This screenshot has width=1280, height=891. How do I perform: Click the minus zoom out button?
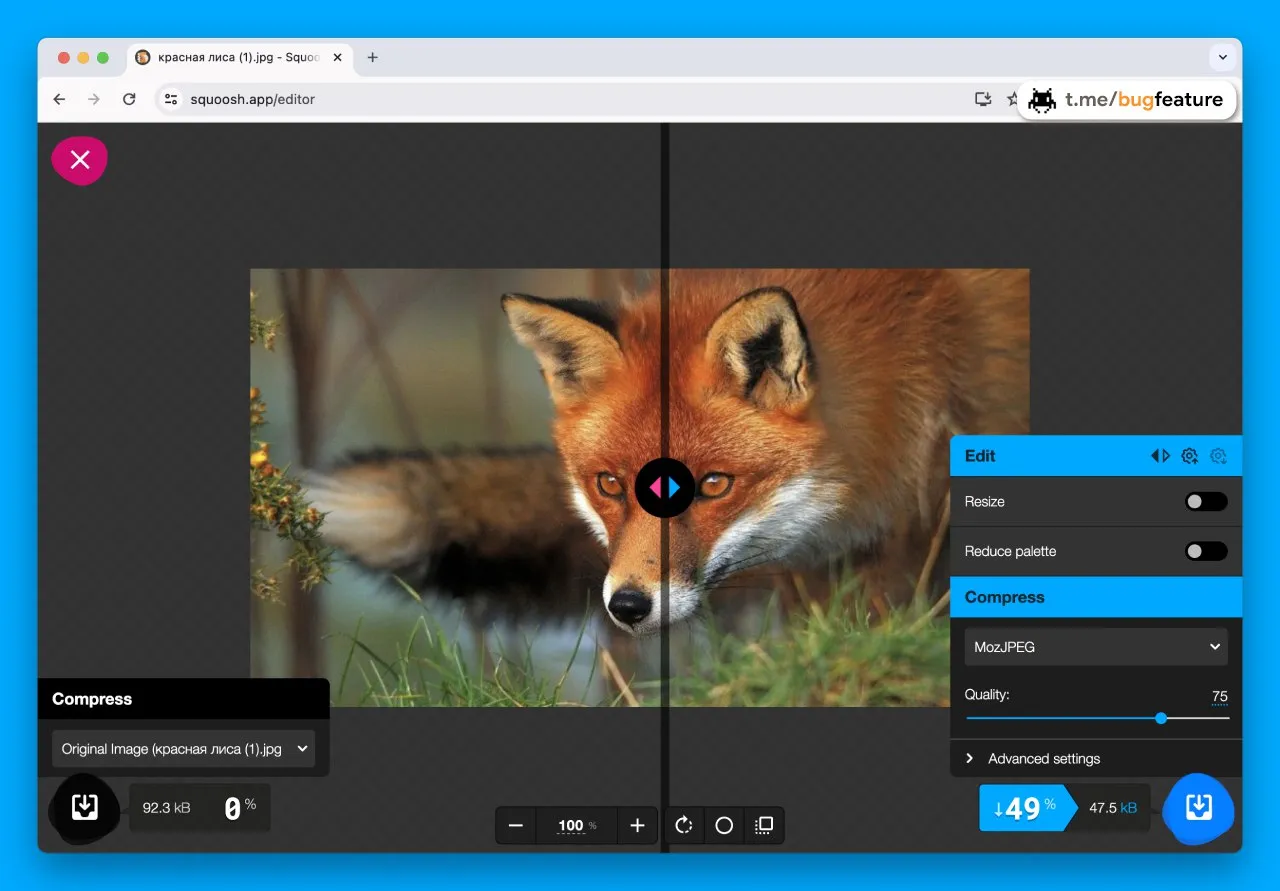516,826
